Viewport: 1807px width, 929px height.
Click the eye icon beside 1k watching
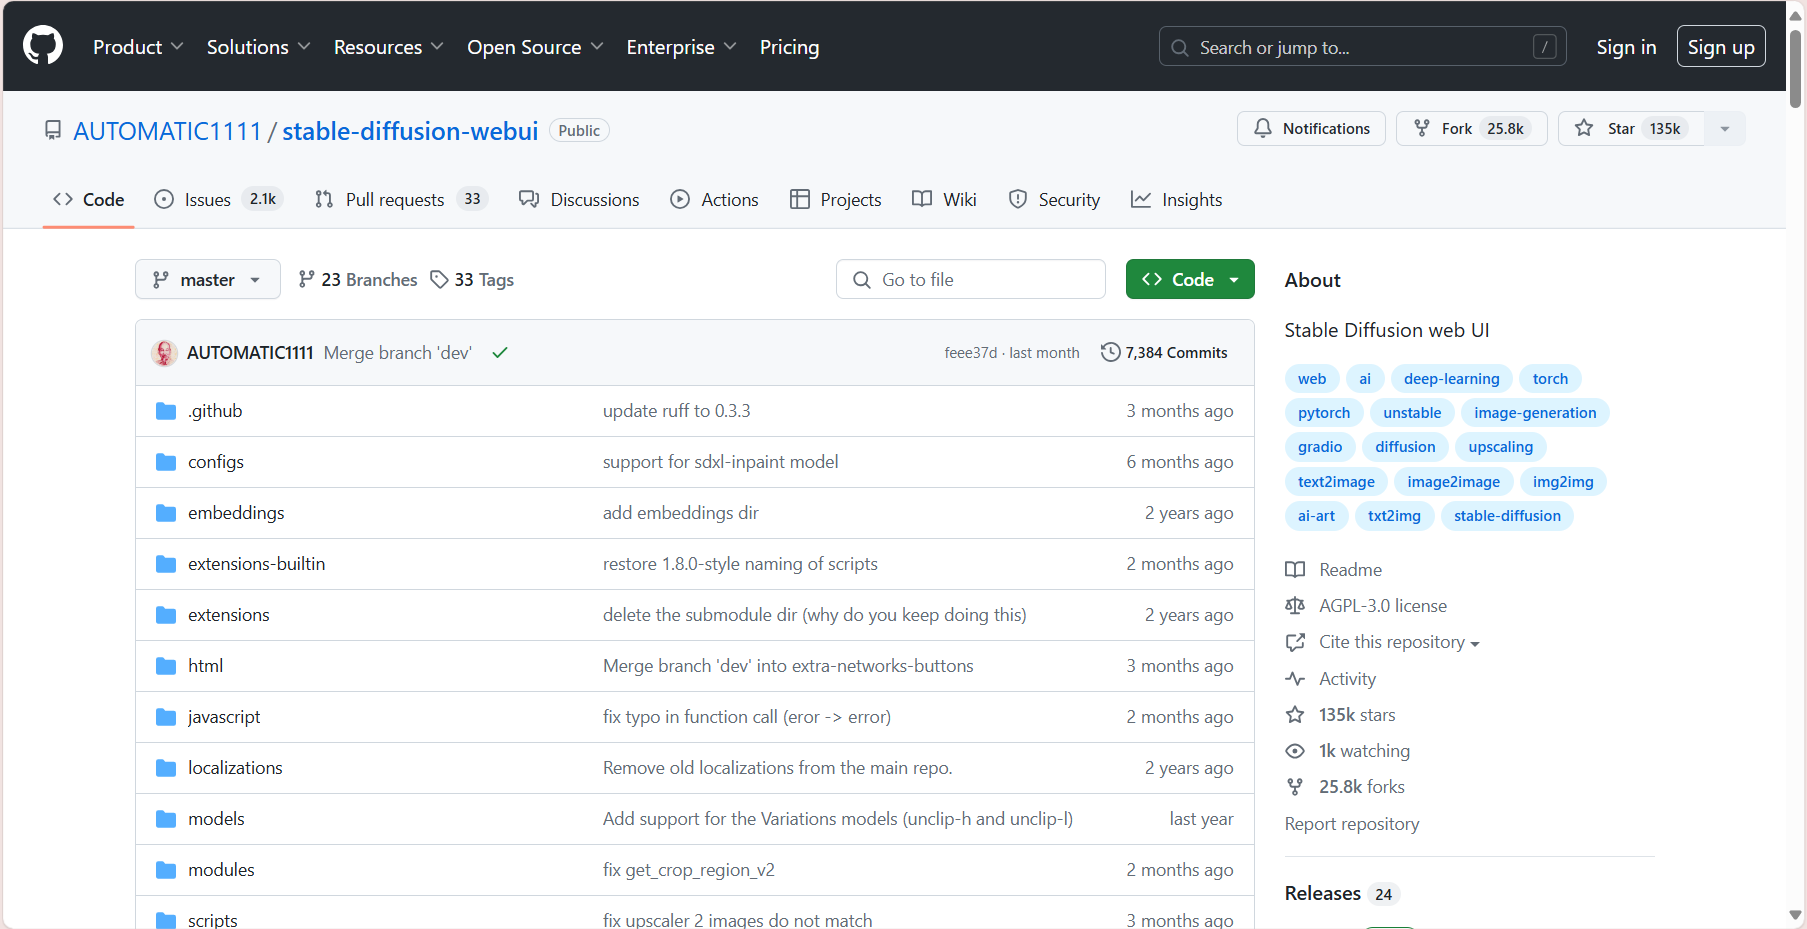(1295, 751)
